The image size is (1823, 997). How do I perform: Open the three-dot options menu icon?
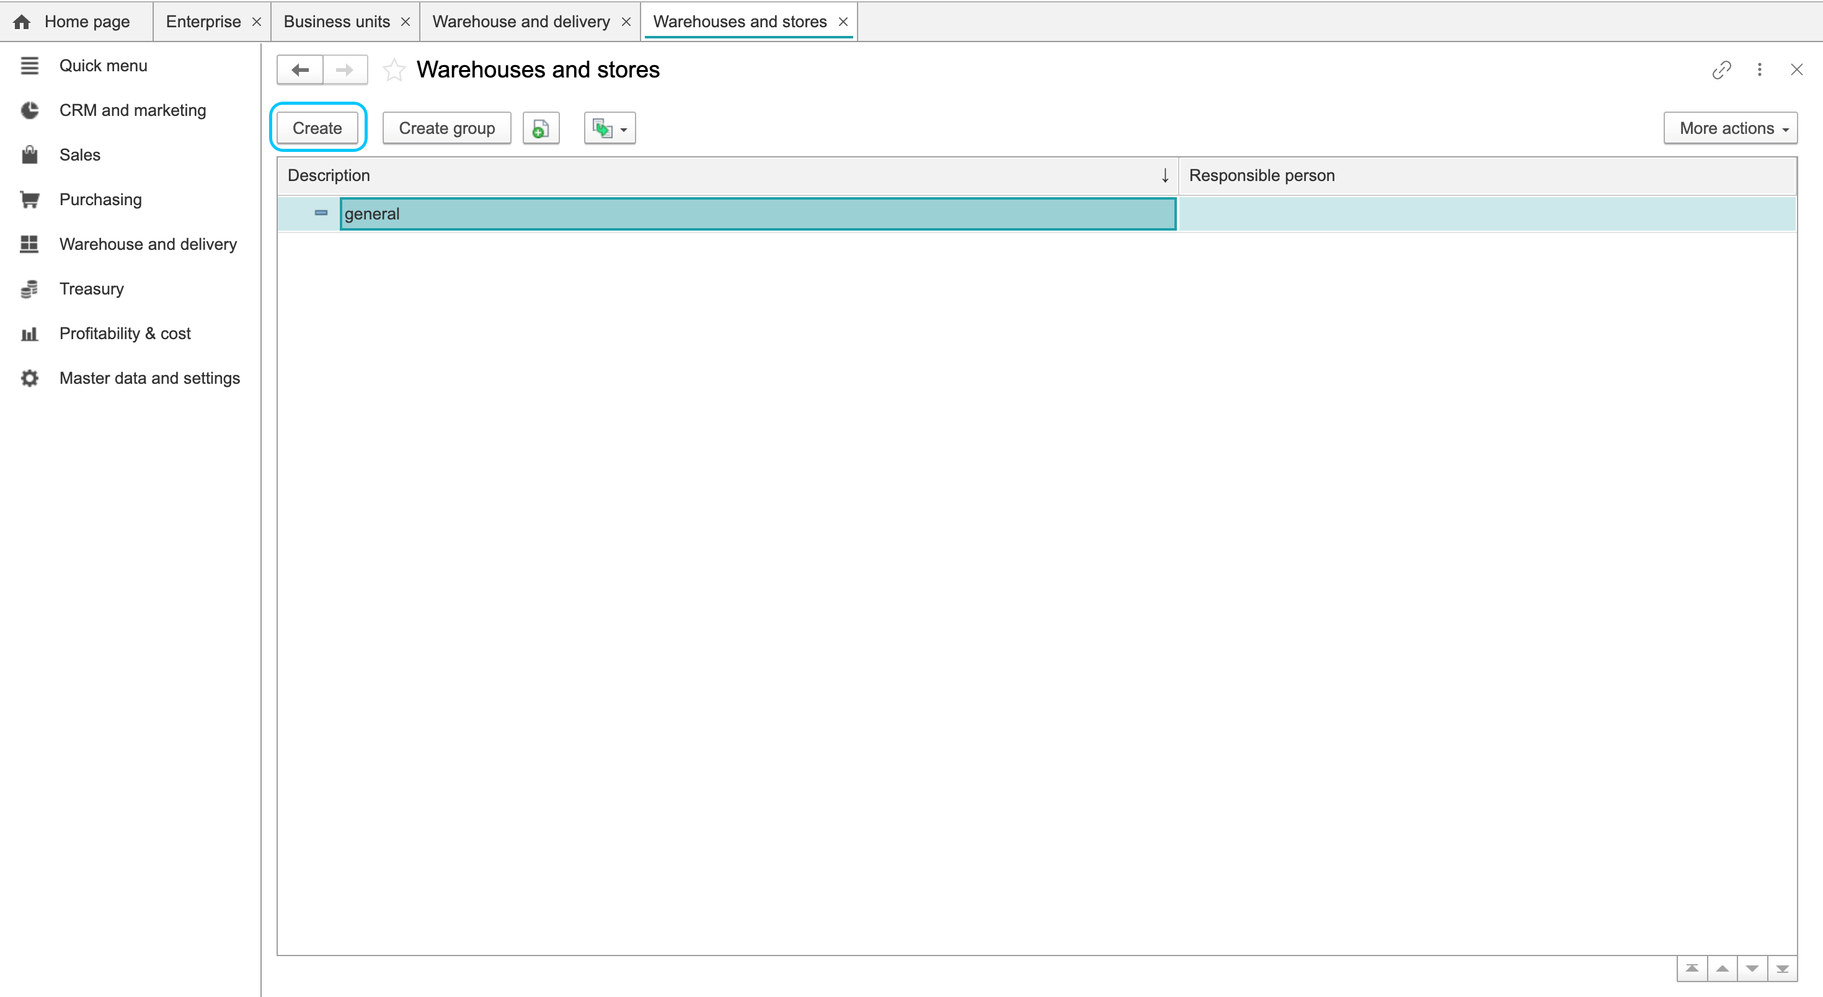point(1760,70)
